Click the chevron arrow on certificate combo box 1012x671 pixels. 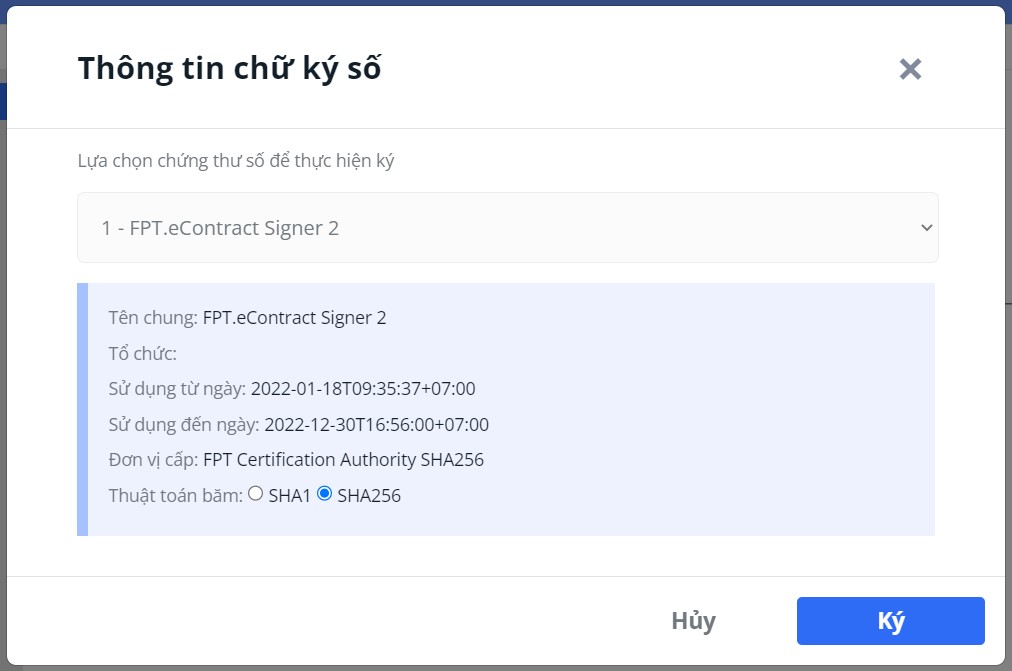click(x=926, y=228)
